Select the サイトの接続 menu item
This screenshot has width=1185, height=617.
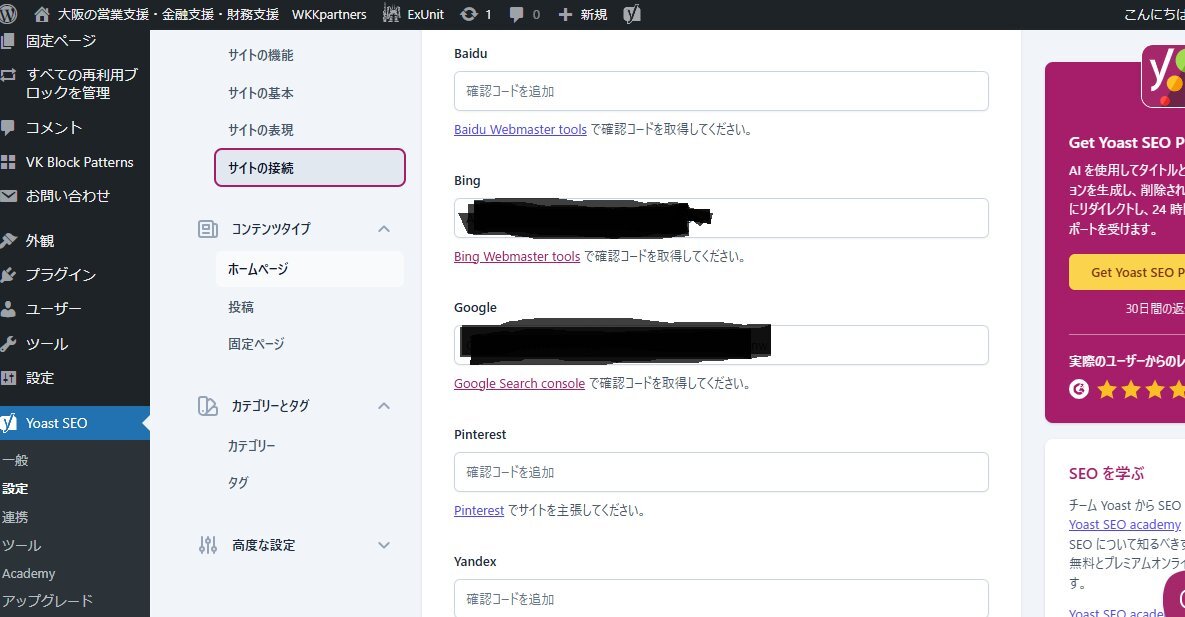coord(310,168)
